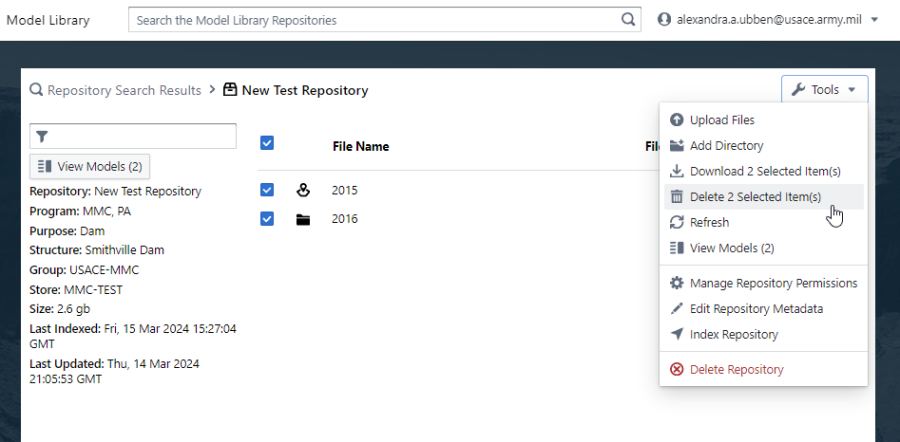Screen dimensions: 900x442
Task: Click the trash icon for Delete Selected Items
Action: click(677, 197)
